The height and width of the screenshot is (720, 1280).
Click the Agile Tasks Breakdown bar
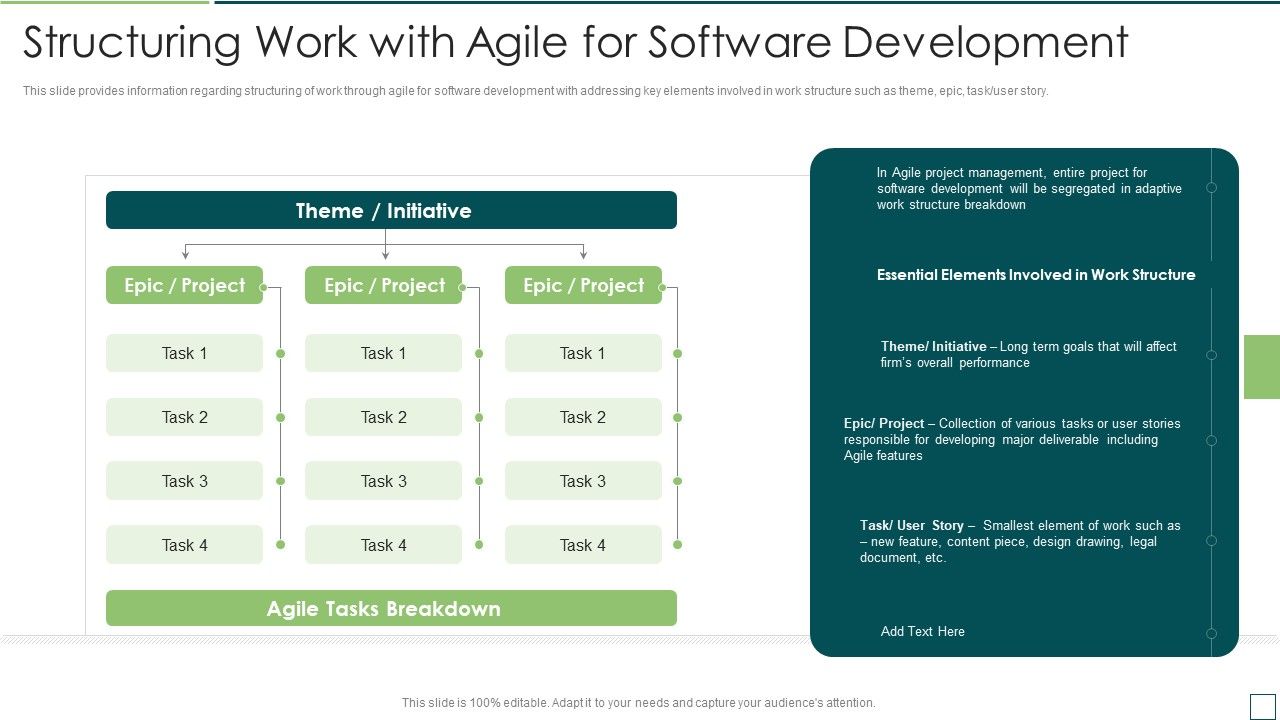(x=391, y=608)
